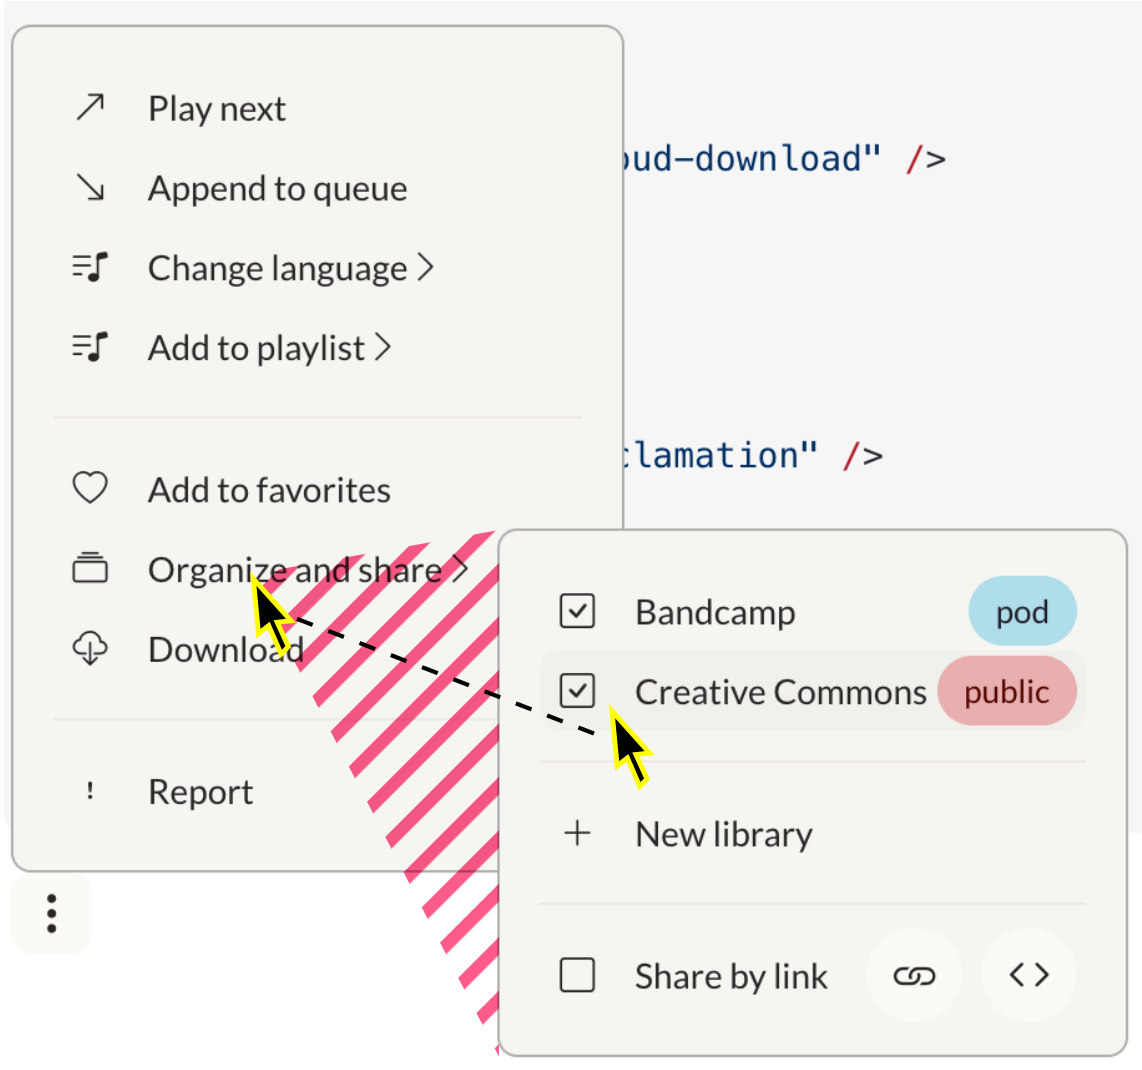Screen dimensions: 1142x1070
Task: Enable the Share by link checkbox
Action: click(x=578, y=975)
